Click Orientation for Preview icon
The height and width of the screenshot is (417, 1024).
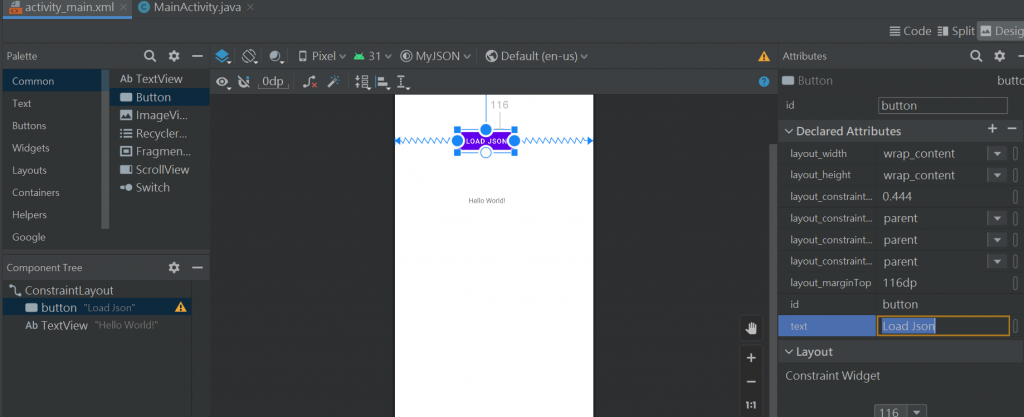(x=249, y=56)
